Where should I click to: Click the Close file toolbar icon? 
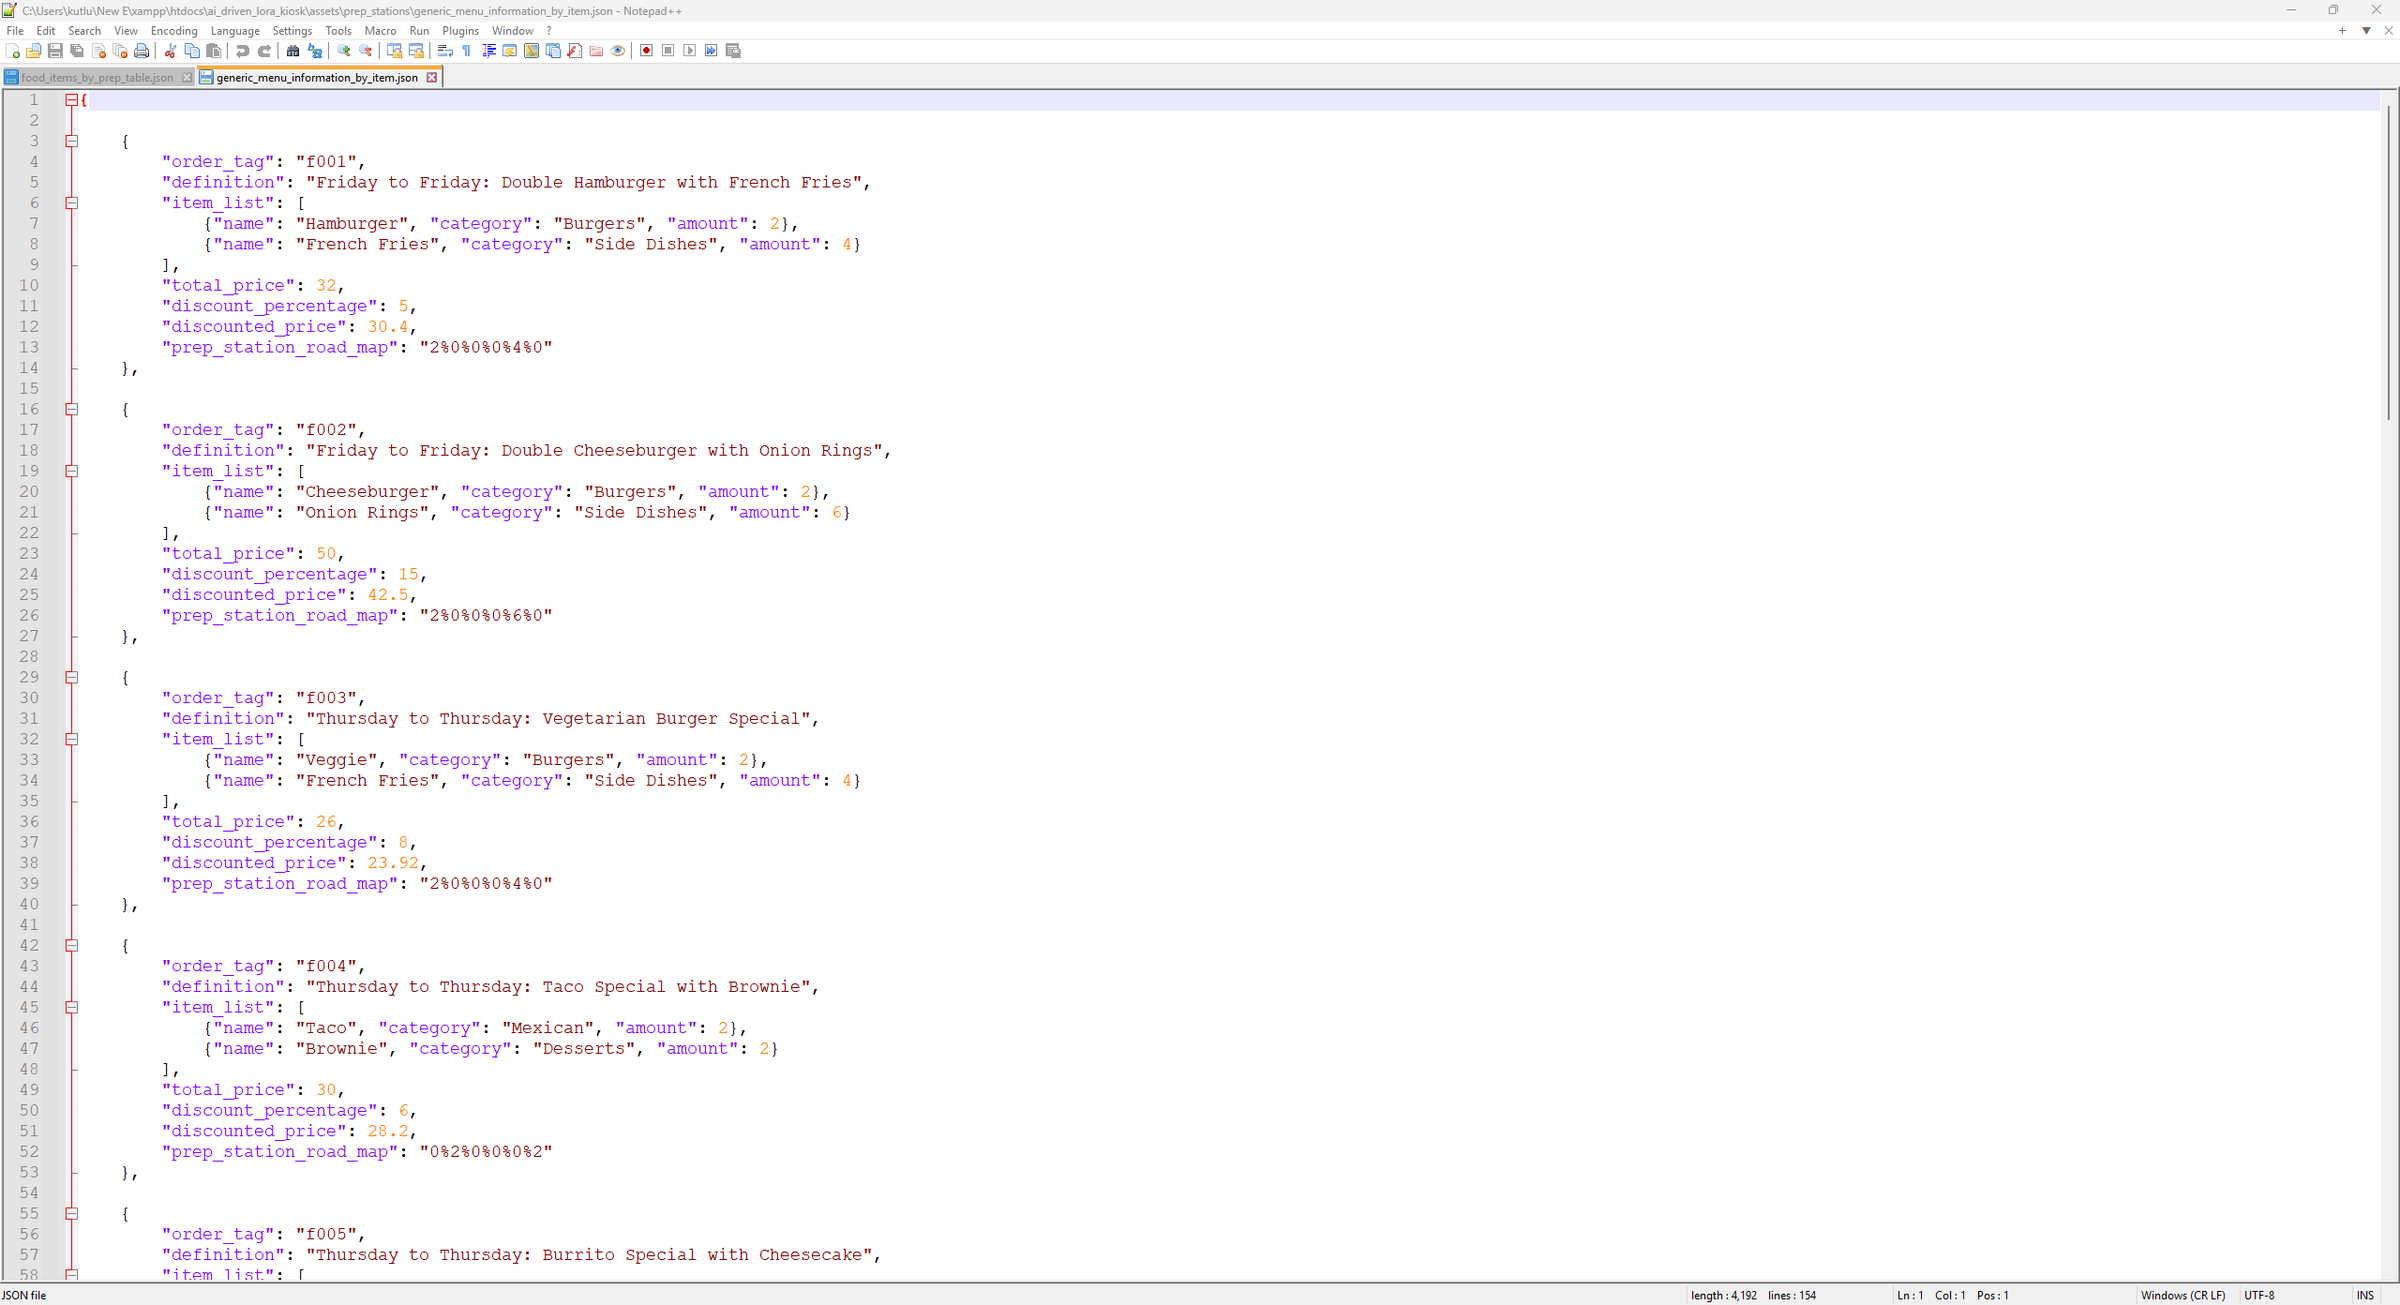click(x=99, y=51)
